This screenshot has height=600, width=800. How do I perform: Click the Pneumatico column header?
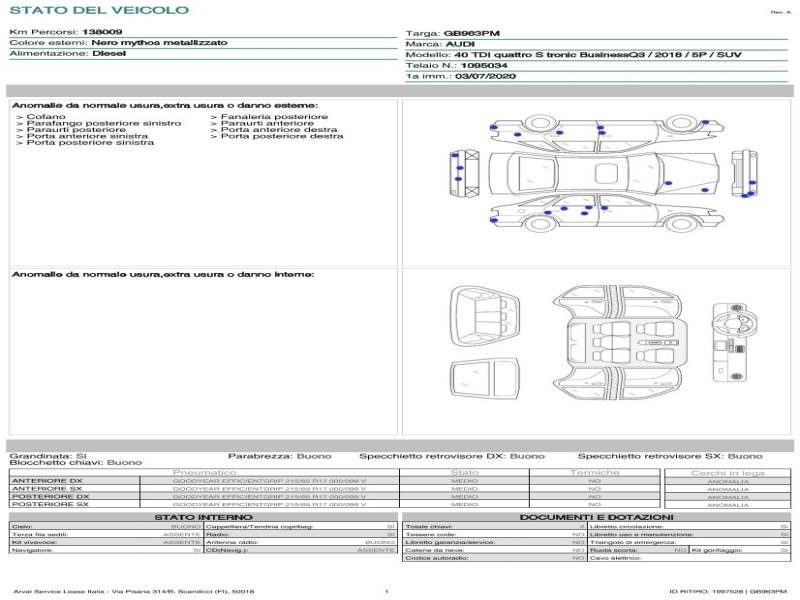coord(205,472)
